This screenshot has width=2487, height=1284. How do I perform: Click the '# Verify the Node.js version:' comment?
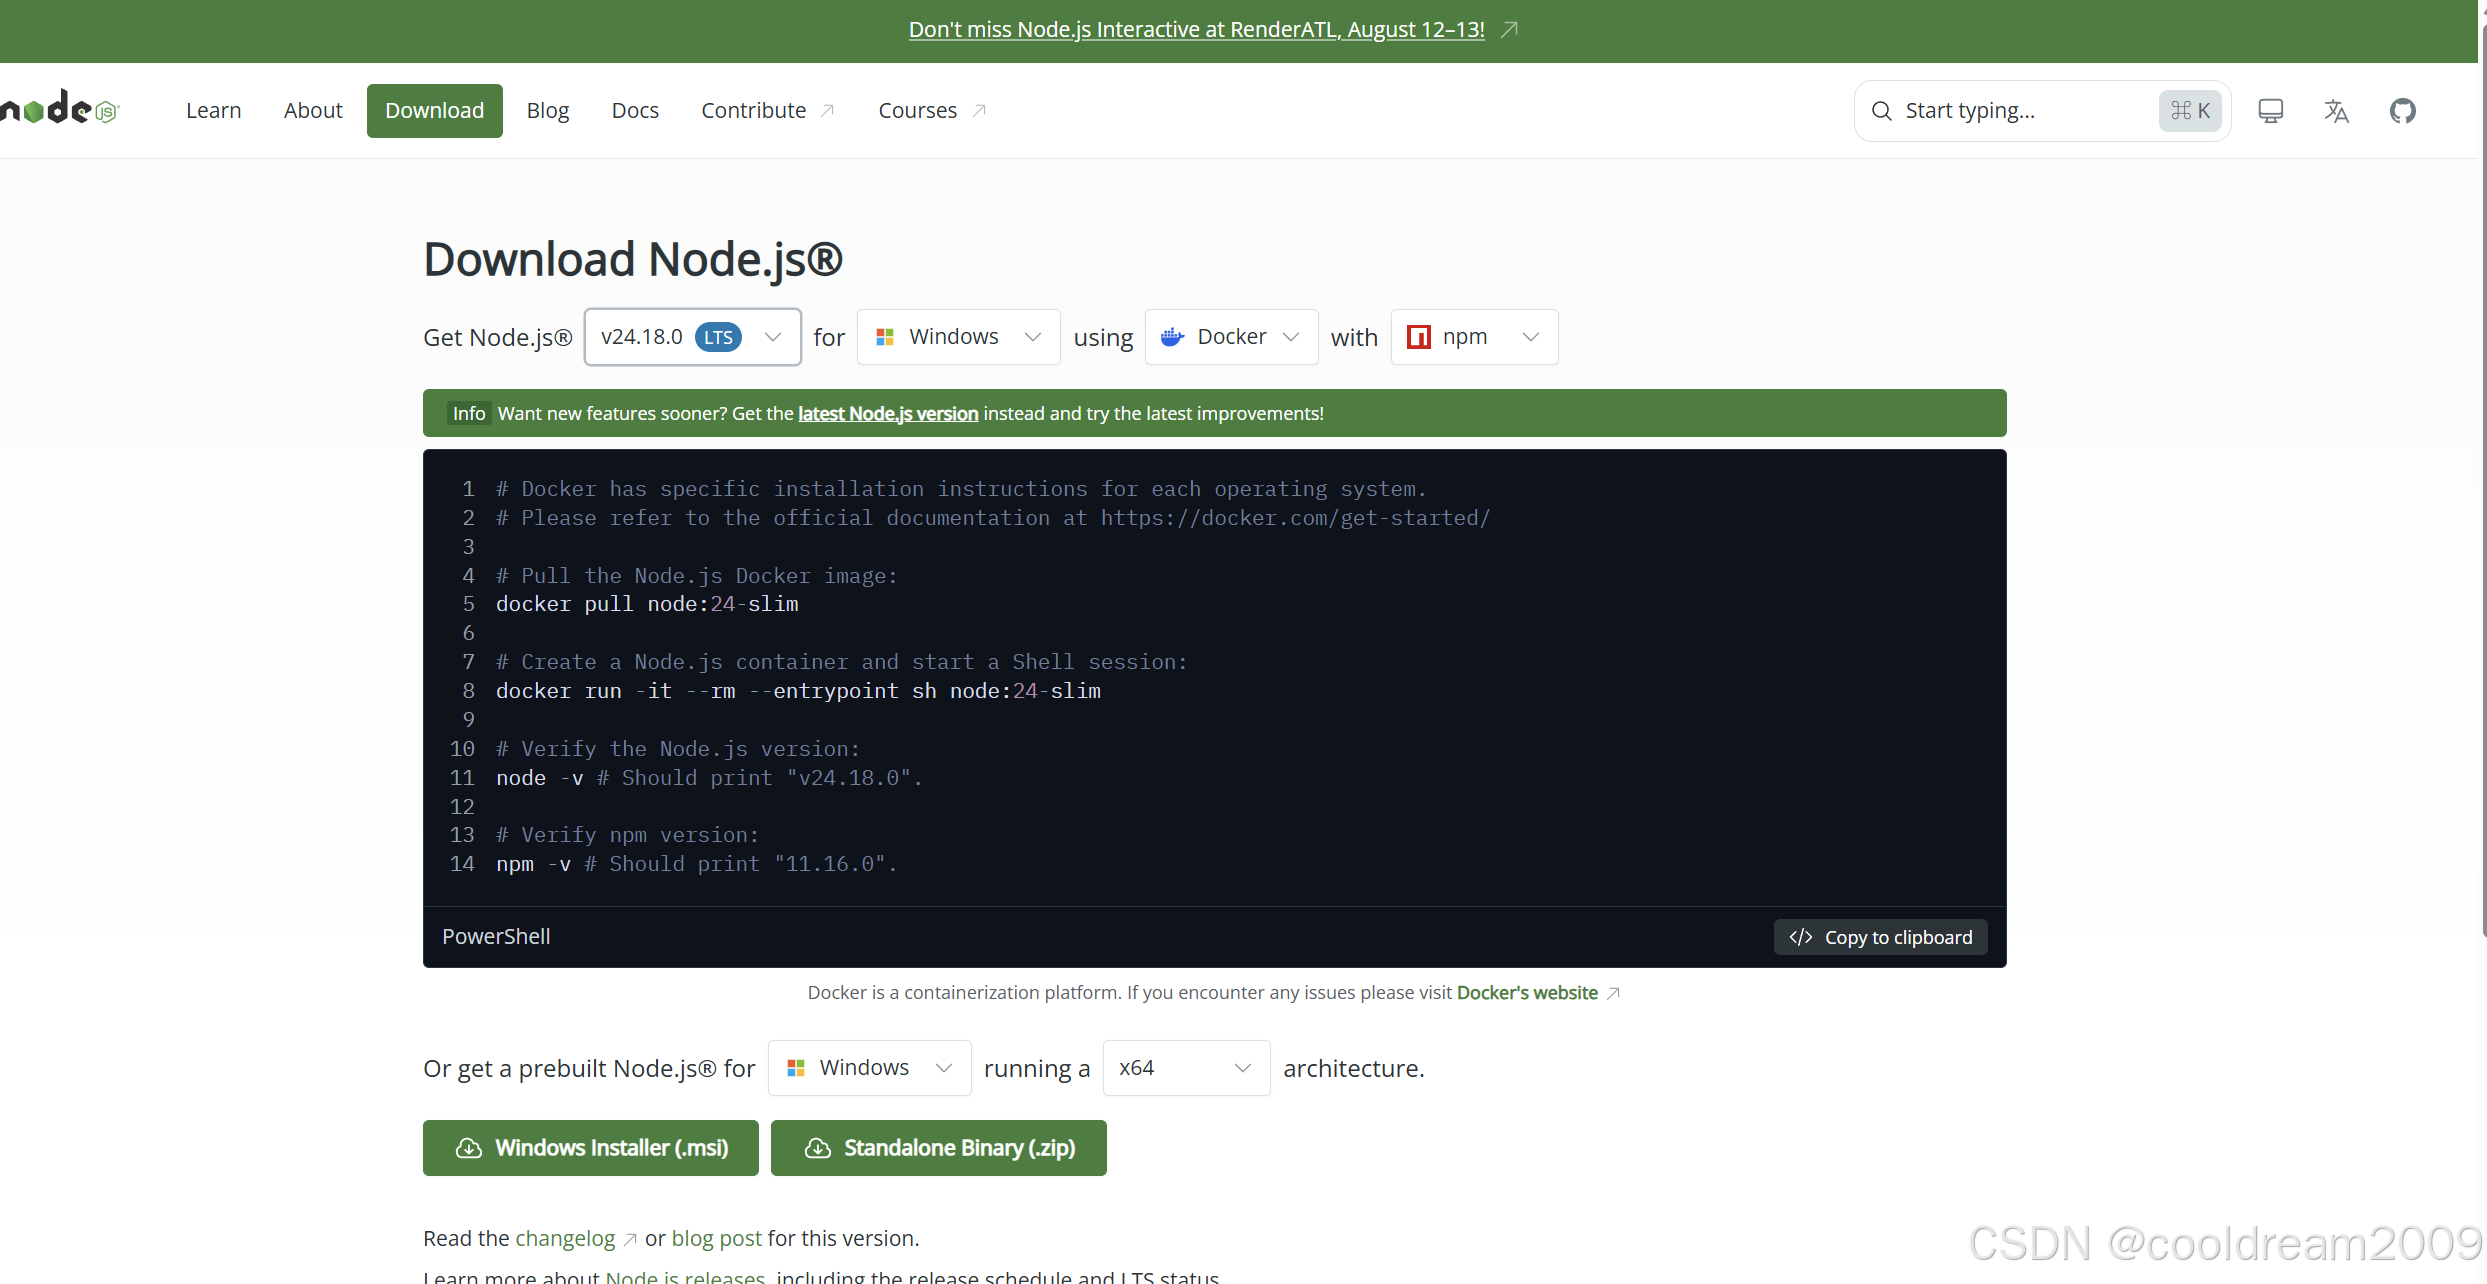(678, 749)
